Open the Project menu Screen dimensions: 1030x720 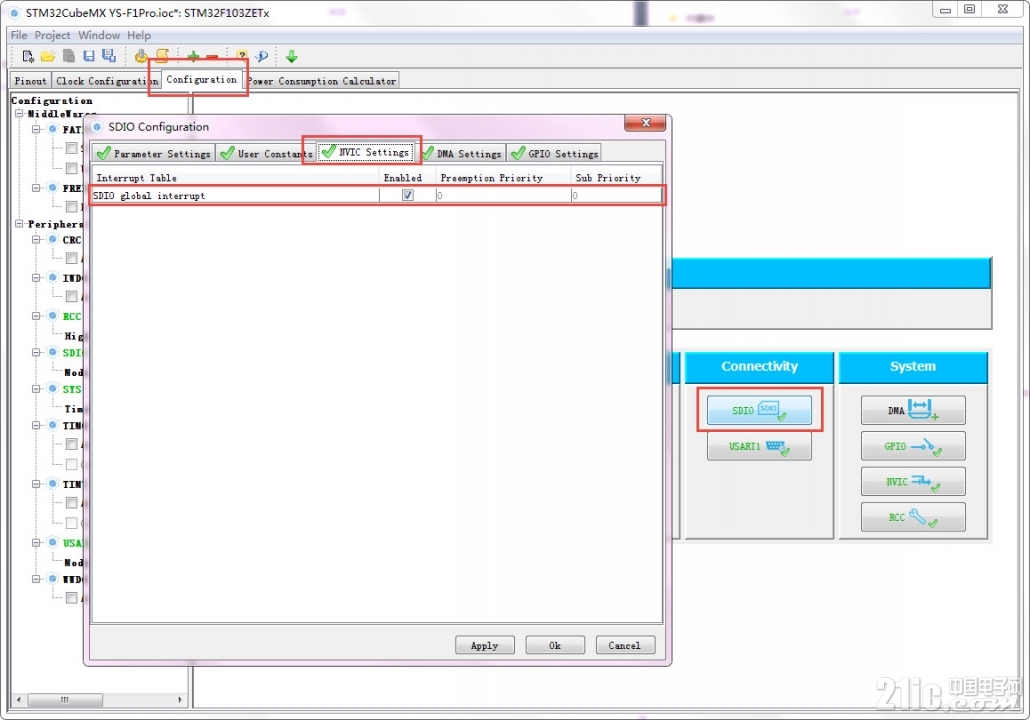pyautogui.click(x=53, y=35)
